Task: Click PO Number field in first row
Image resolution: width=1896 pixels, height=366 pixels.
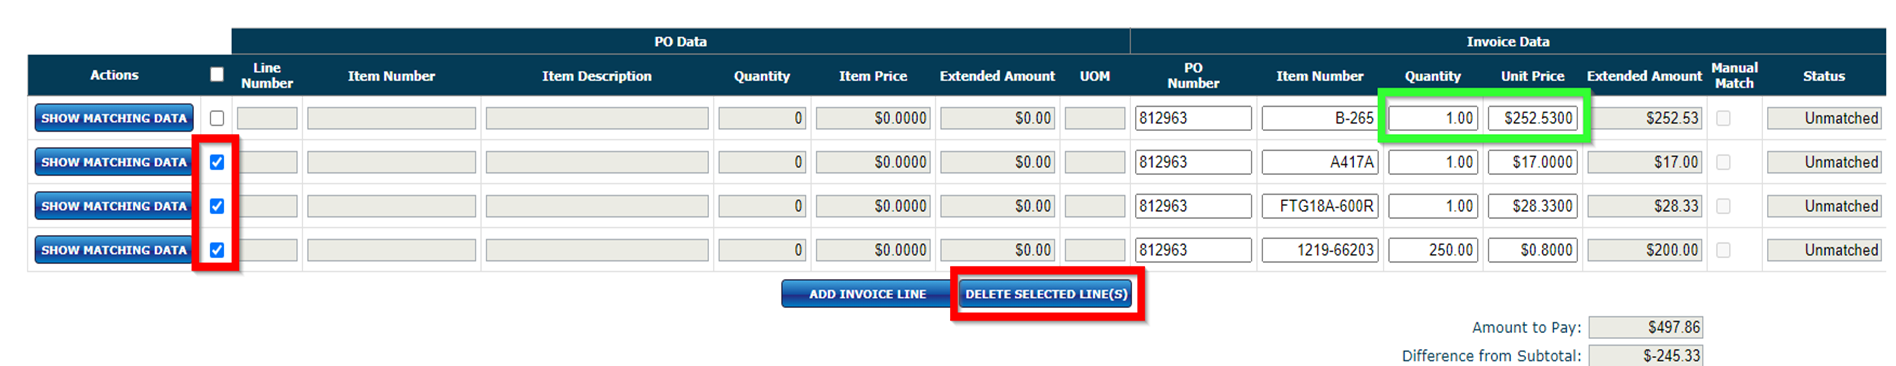Action: coord(1193,118)
